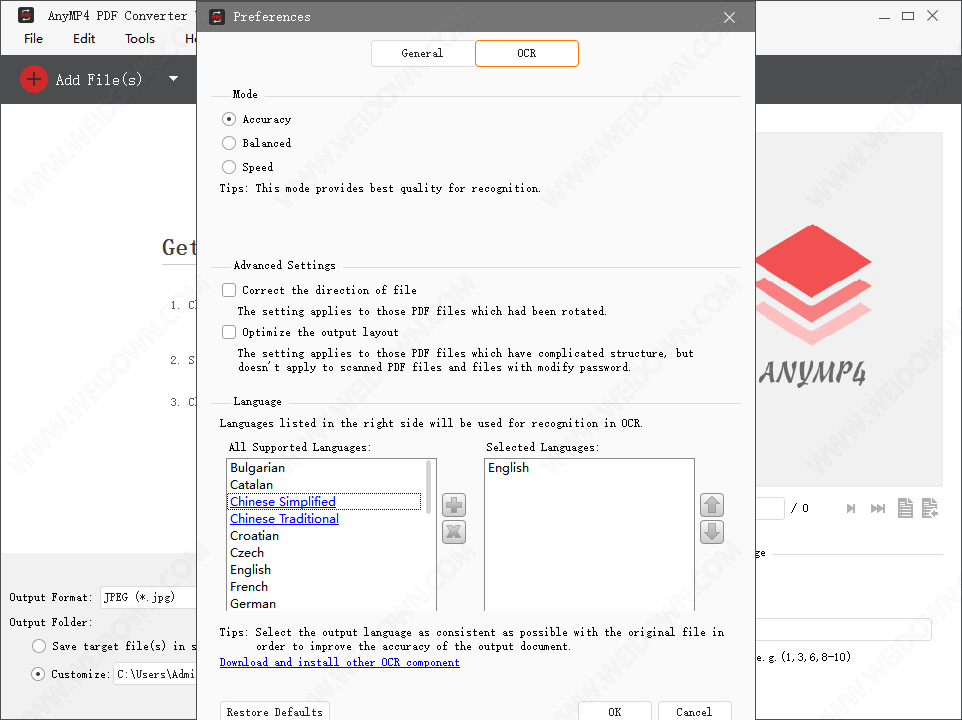Select Chinese Simplified in supported languages
The height and width of the screenshot is (720, 962).
click(325, 502)
